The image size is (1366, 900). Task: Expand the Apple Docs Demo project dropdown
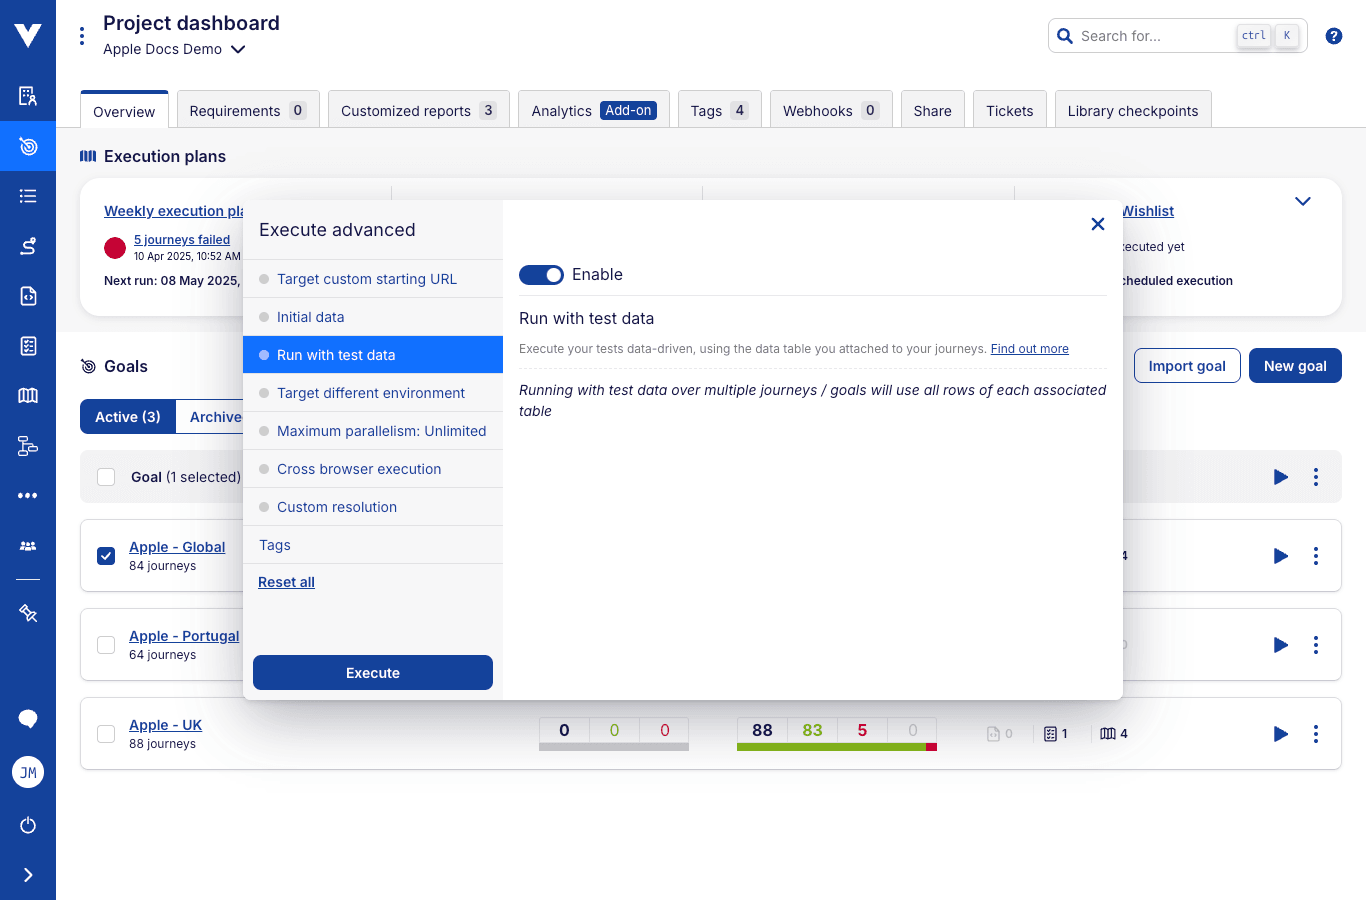coord(238,48)
